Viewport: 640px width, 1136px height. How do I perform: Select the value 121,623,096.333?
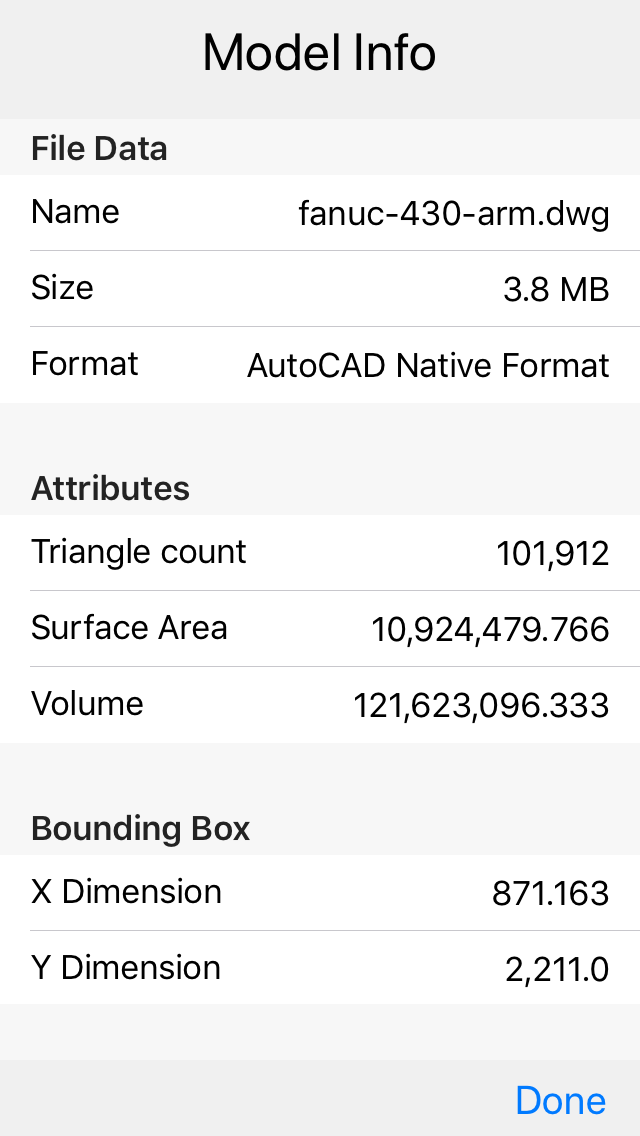coord(482,705)
